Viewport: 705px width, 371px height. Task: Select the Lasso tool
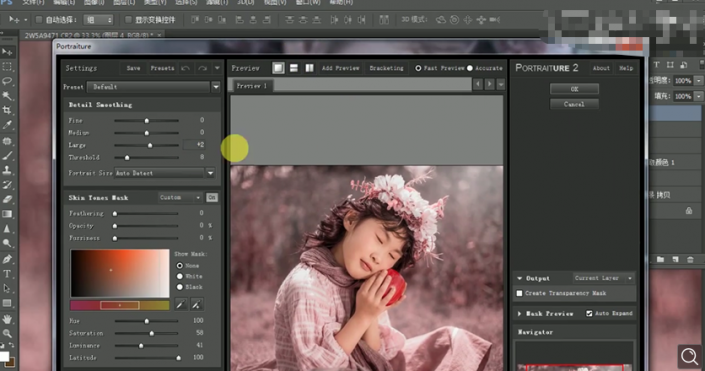[x=7, y=81]
